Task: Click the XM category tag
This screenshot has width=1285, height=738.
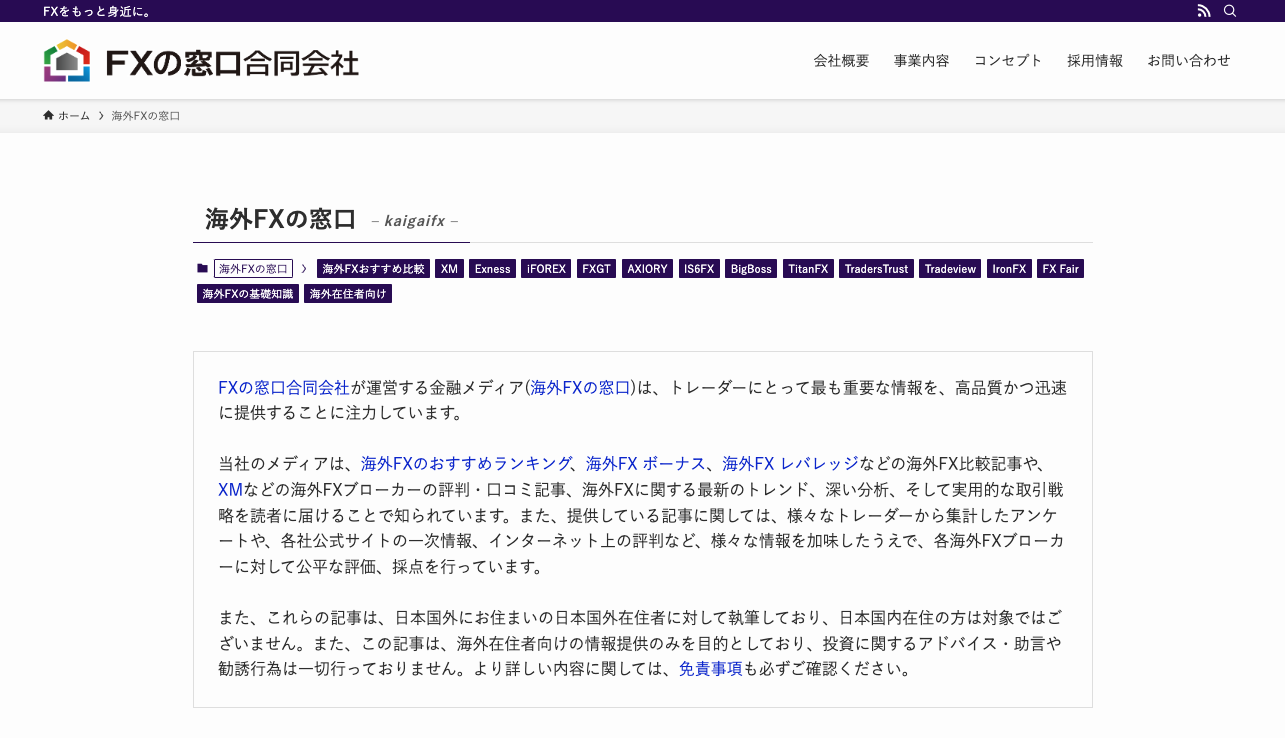Action: 449,269
